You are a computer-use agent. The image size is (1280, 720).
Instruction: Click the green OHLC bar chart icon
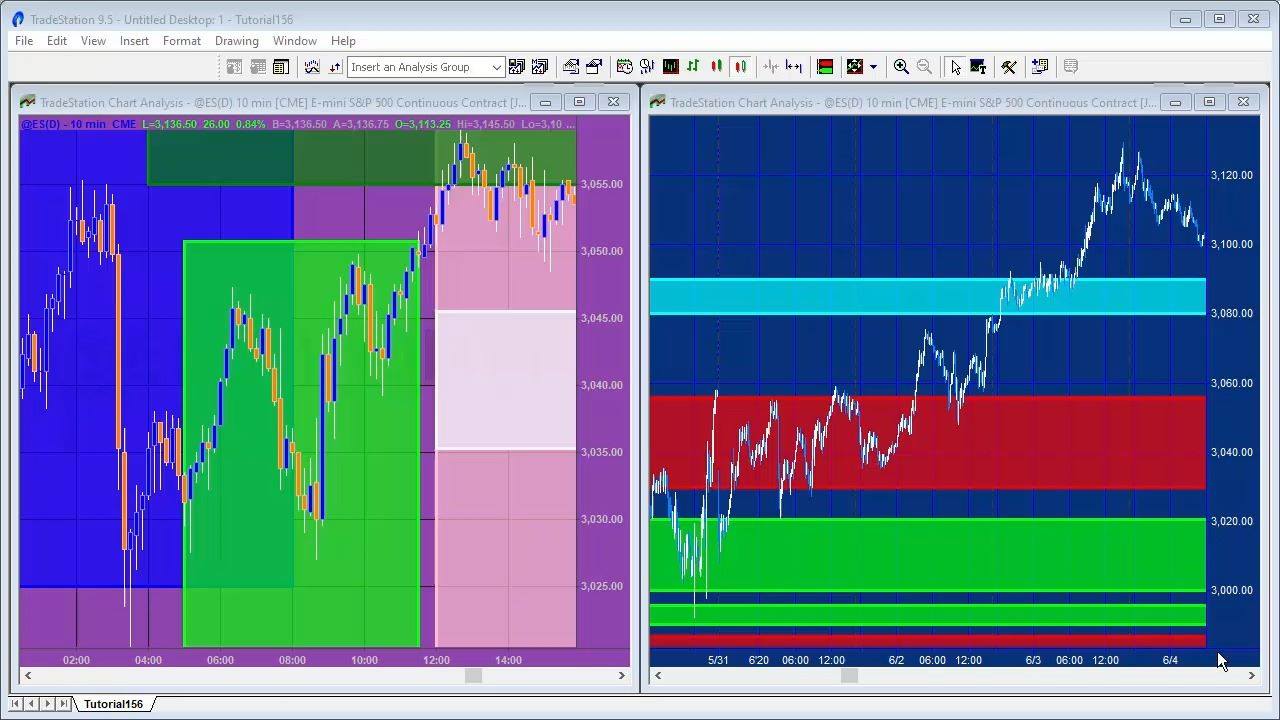pyautogui.click(x=693, y=67)
